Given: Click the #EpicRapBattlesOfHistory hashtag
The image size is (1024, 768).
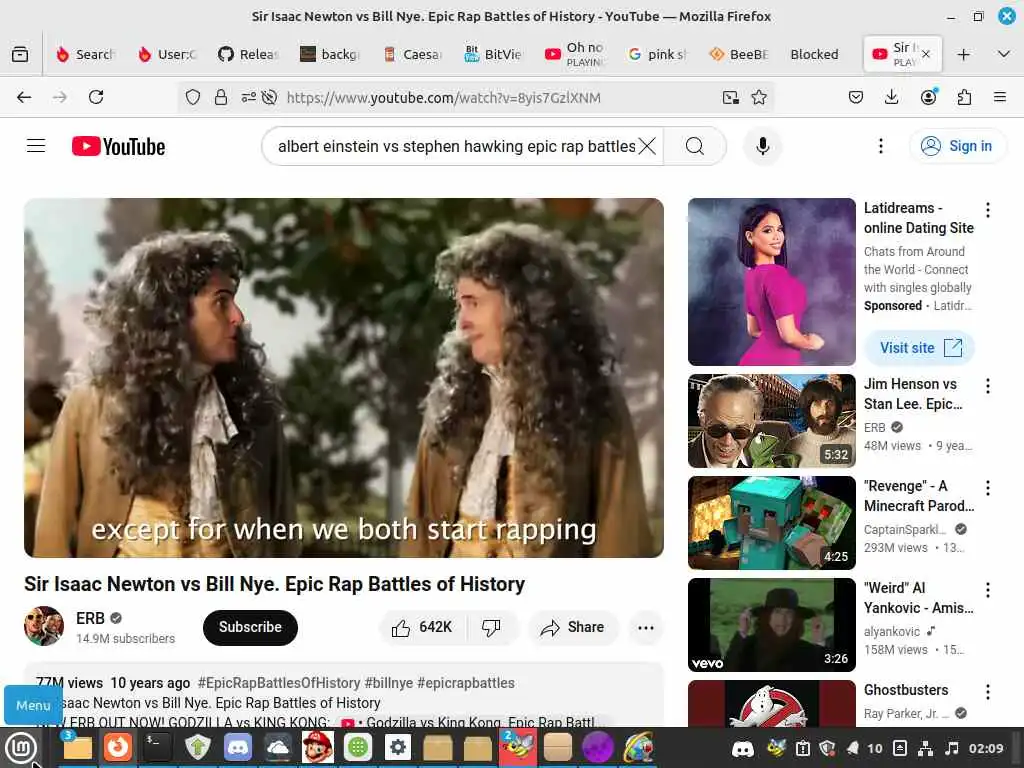Looking at the screenshot, I should (279, 683).
